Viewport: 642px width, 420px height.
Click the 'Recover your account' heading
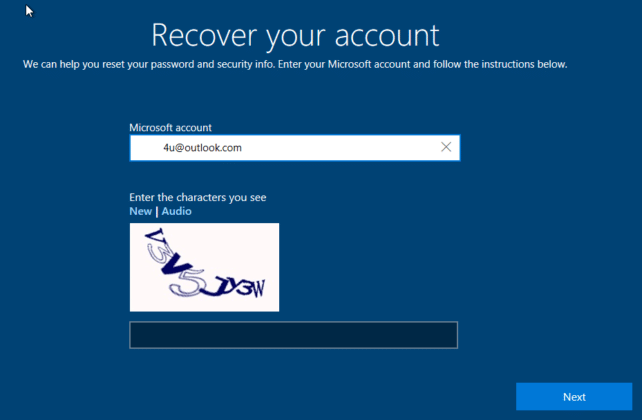coord(295,36)
